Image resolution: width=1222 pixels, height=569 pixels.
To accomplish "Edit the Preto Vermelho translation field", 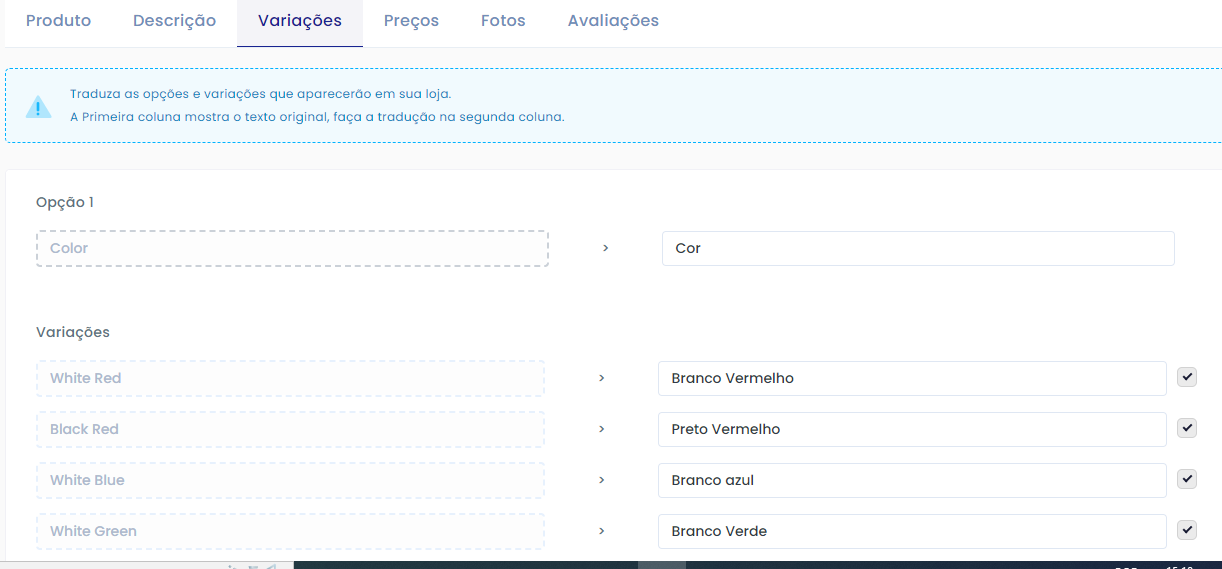I will (912, 429).
